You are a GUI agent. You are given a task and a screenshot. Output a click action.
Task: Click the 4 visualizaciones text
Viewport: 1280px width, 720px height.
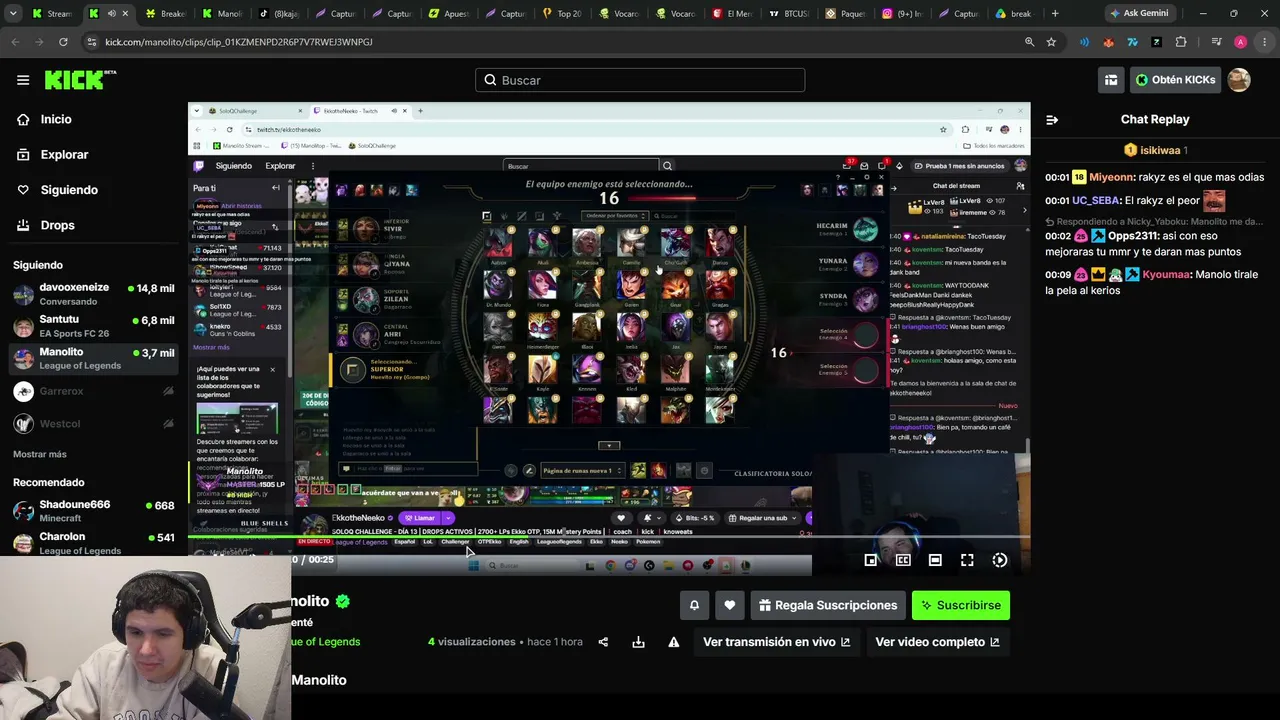[x=472, y=642]
